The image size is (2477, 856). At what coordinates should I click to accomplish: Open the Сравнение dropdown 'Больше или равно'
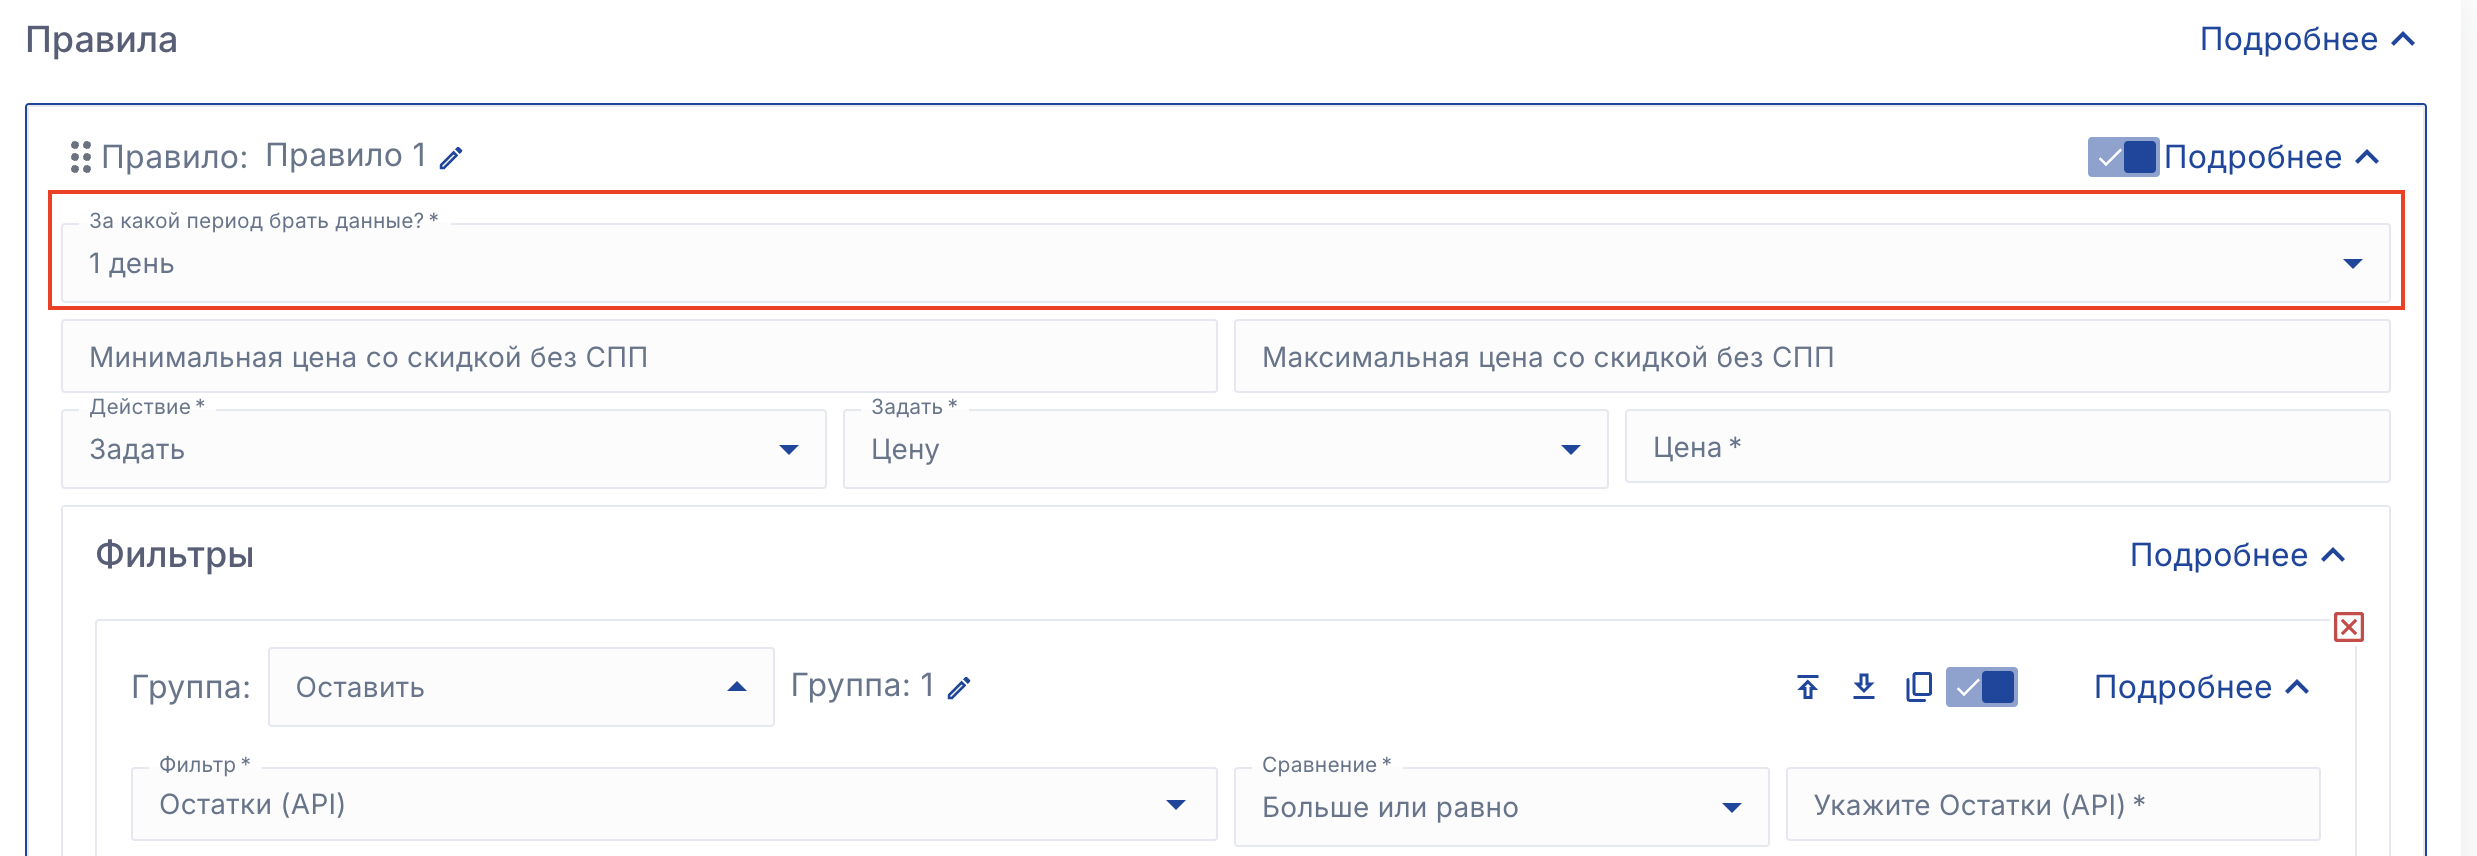point(1500,807)
